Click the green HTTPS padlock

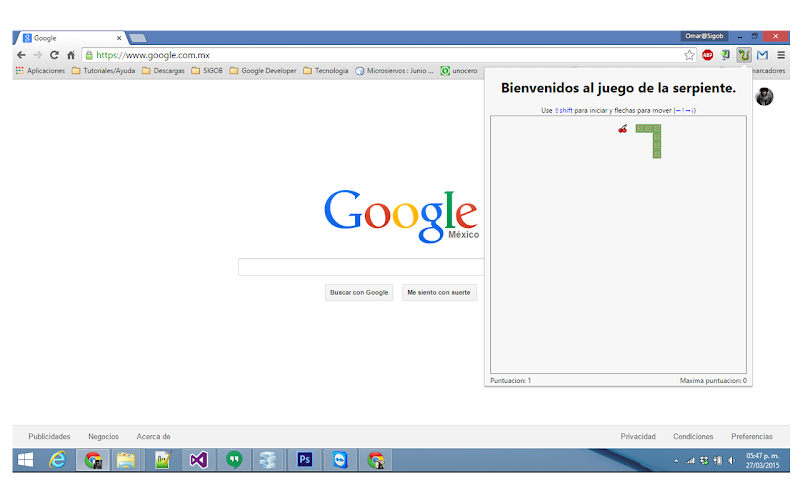(x=89, y=55)
